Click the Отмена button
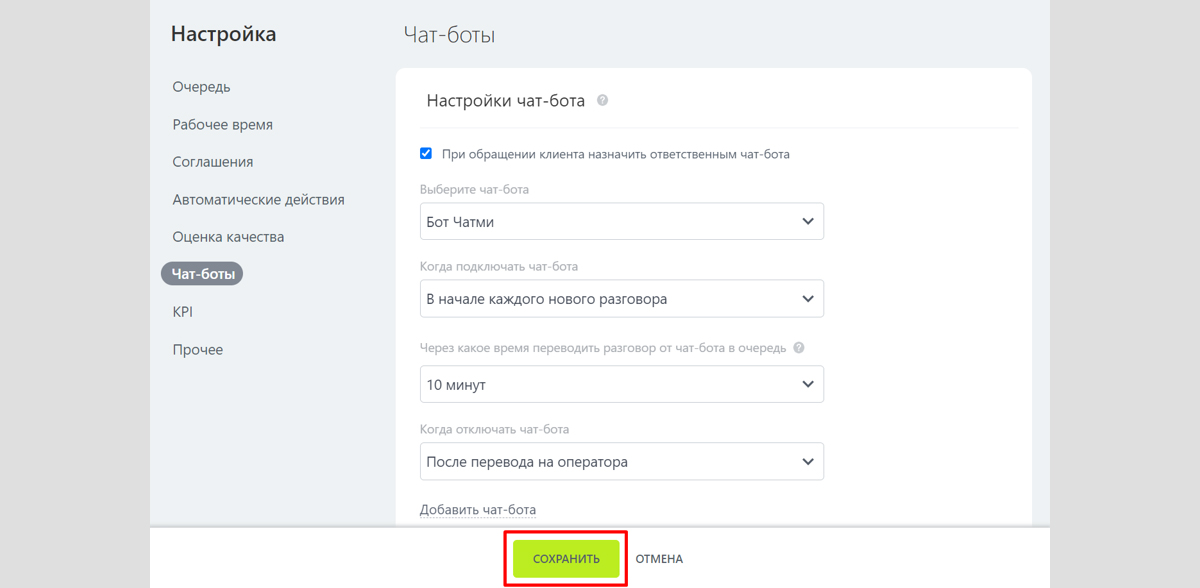The width and height of the screenshot is (1200, 588). (x=659, y=559)
